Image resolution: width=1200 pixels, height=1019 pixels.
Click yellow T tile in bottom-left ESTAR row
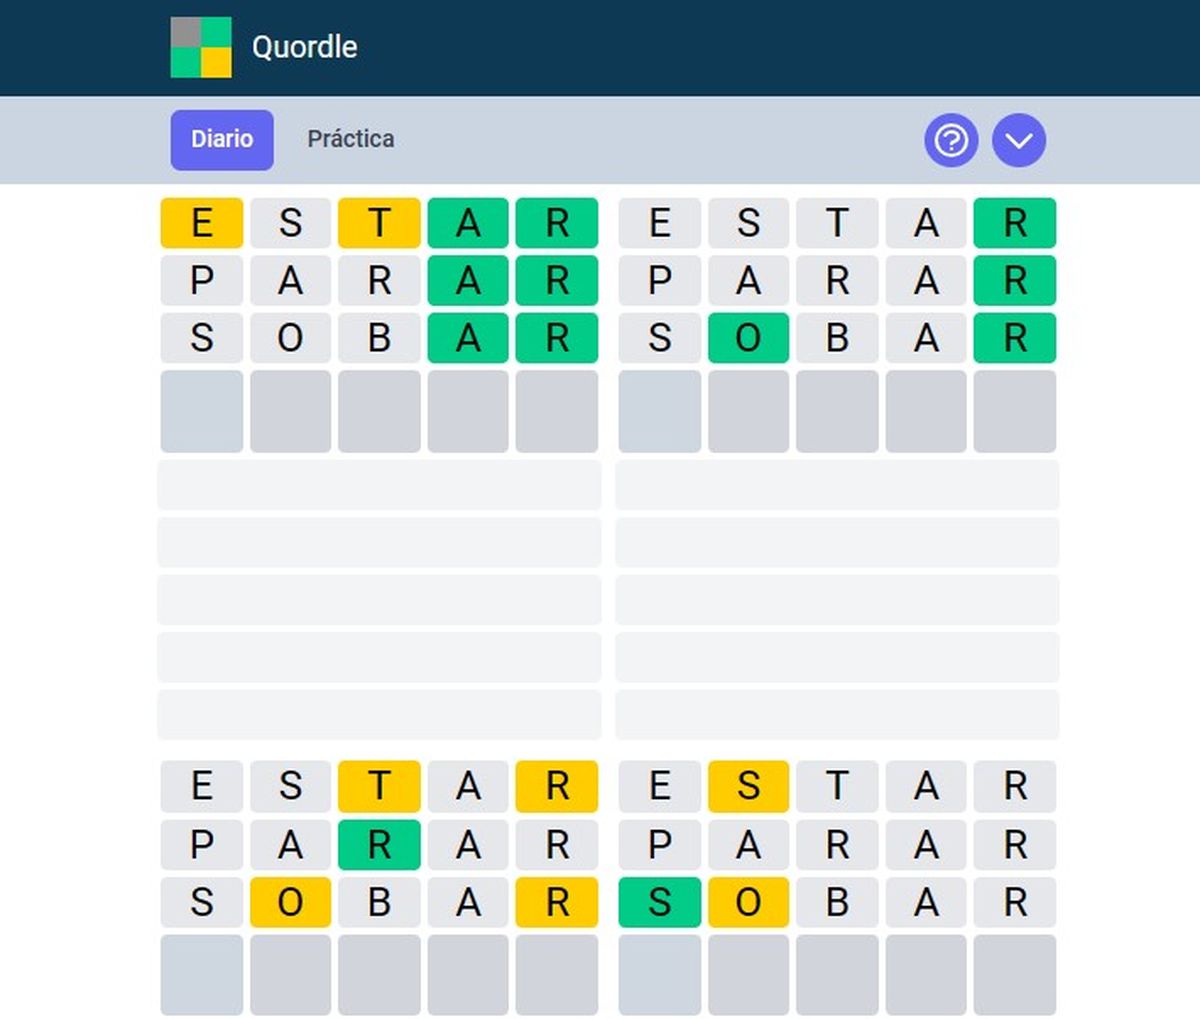click(x=379, y=786)
